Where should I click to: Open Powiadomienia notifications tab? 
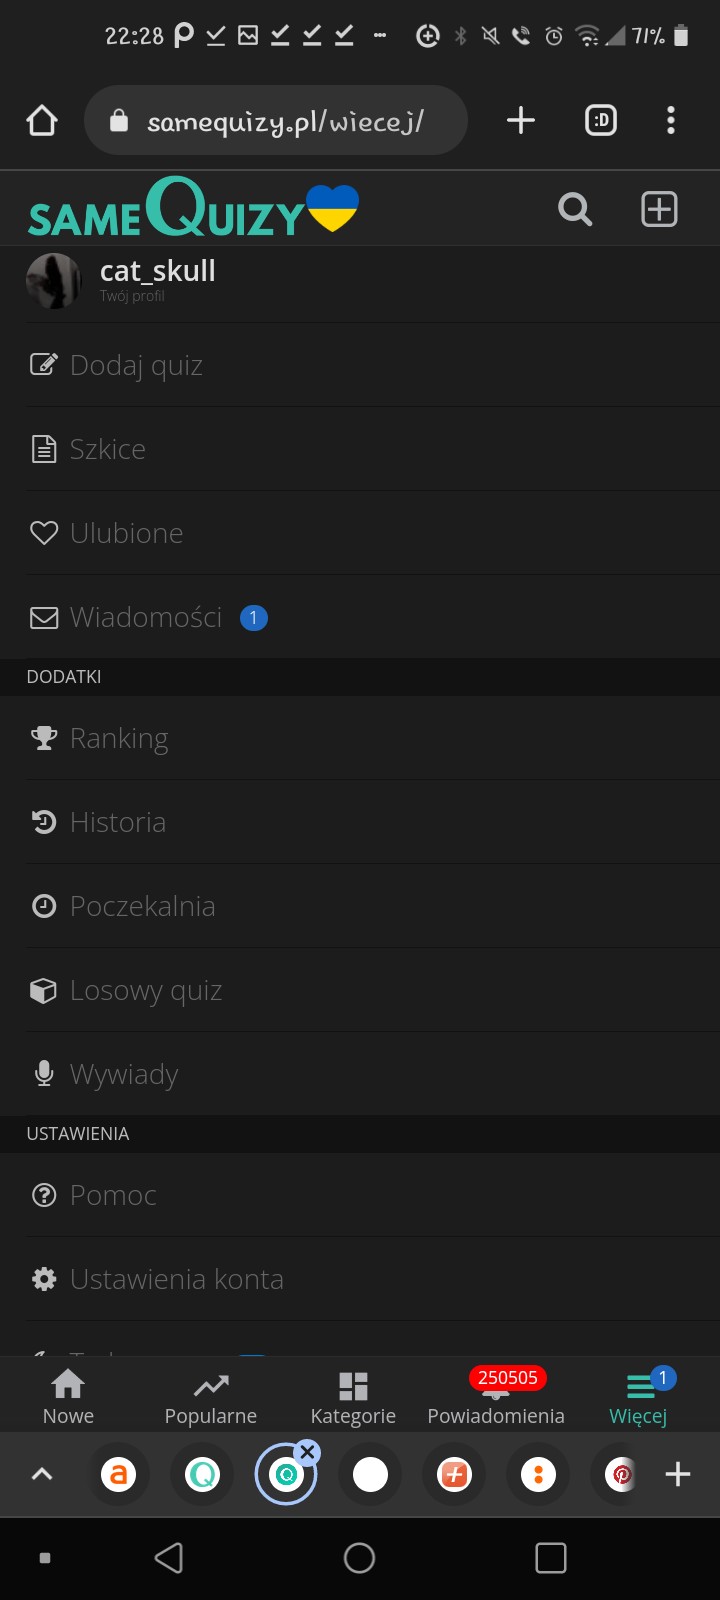496,1397
